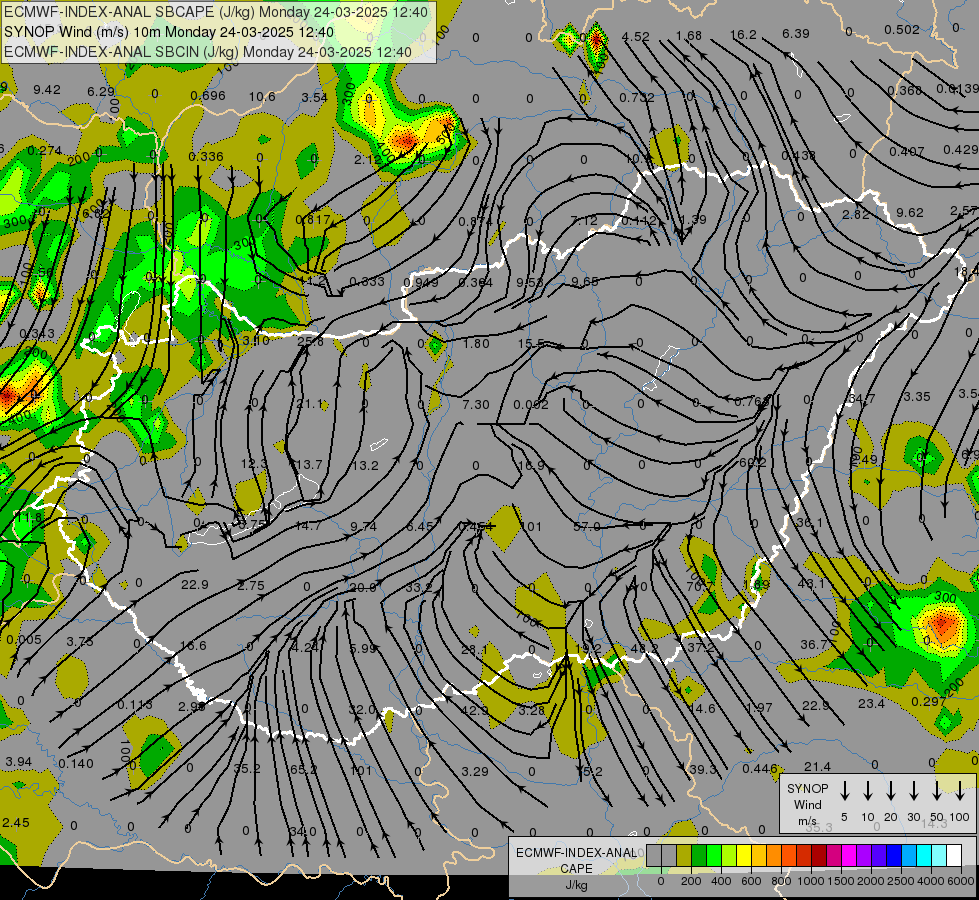979x900 pixels.
Task: Select the dark red CAPE legend swatch
Action: pos(819,856)
